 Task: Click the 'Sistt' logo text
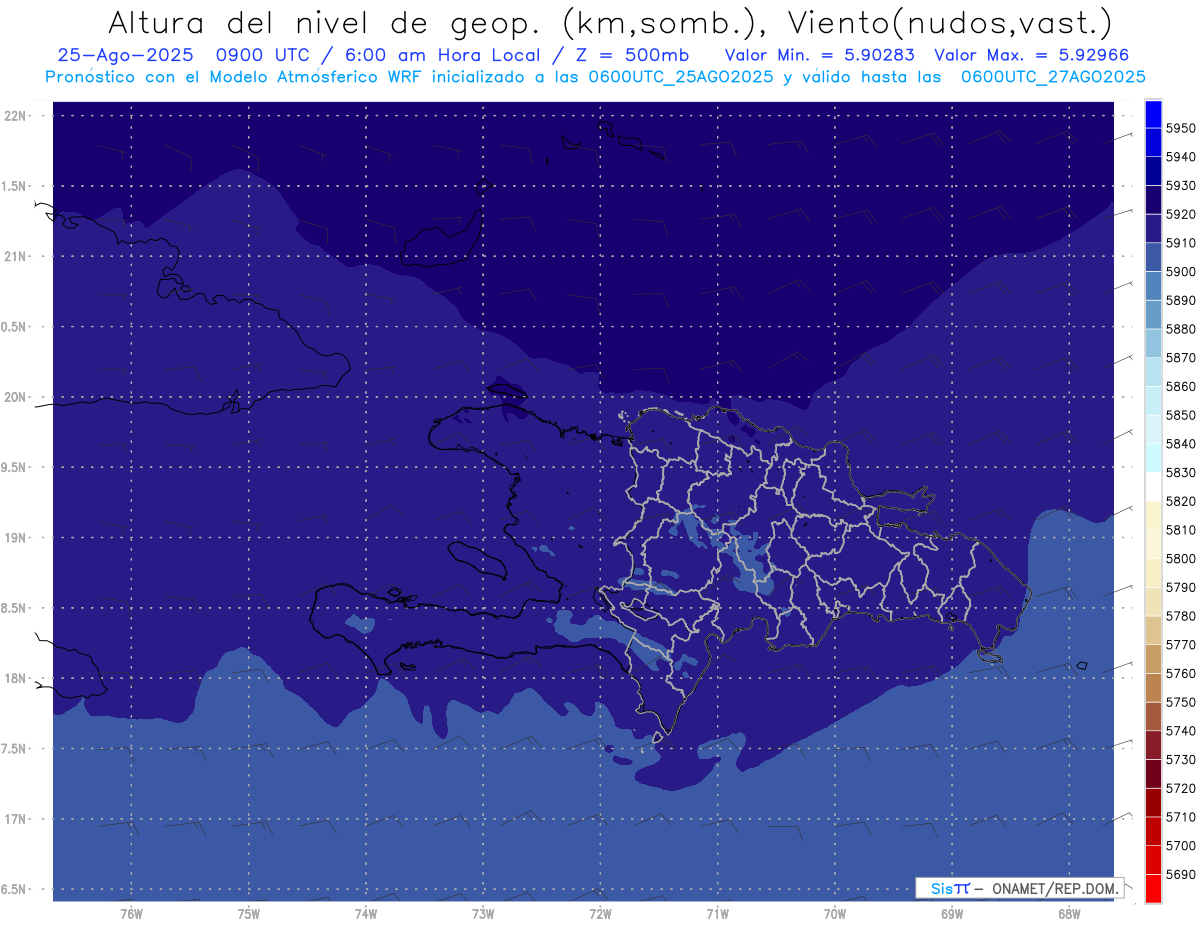[x=949, y=888]
